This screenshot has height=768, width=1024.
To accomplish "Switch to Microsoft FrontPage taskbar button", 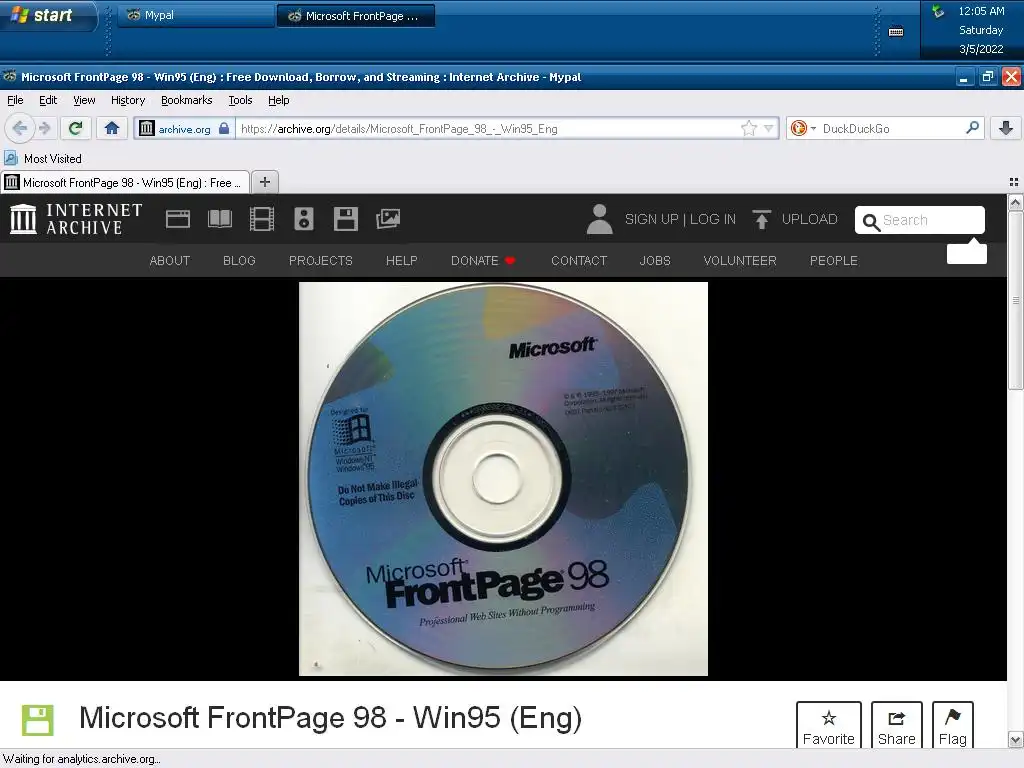I will [x=356, y=16].
